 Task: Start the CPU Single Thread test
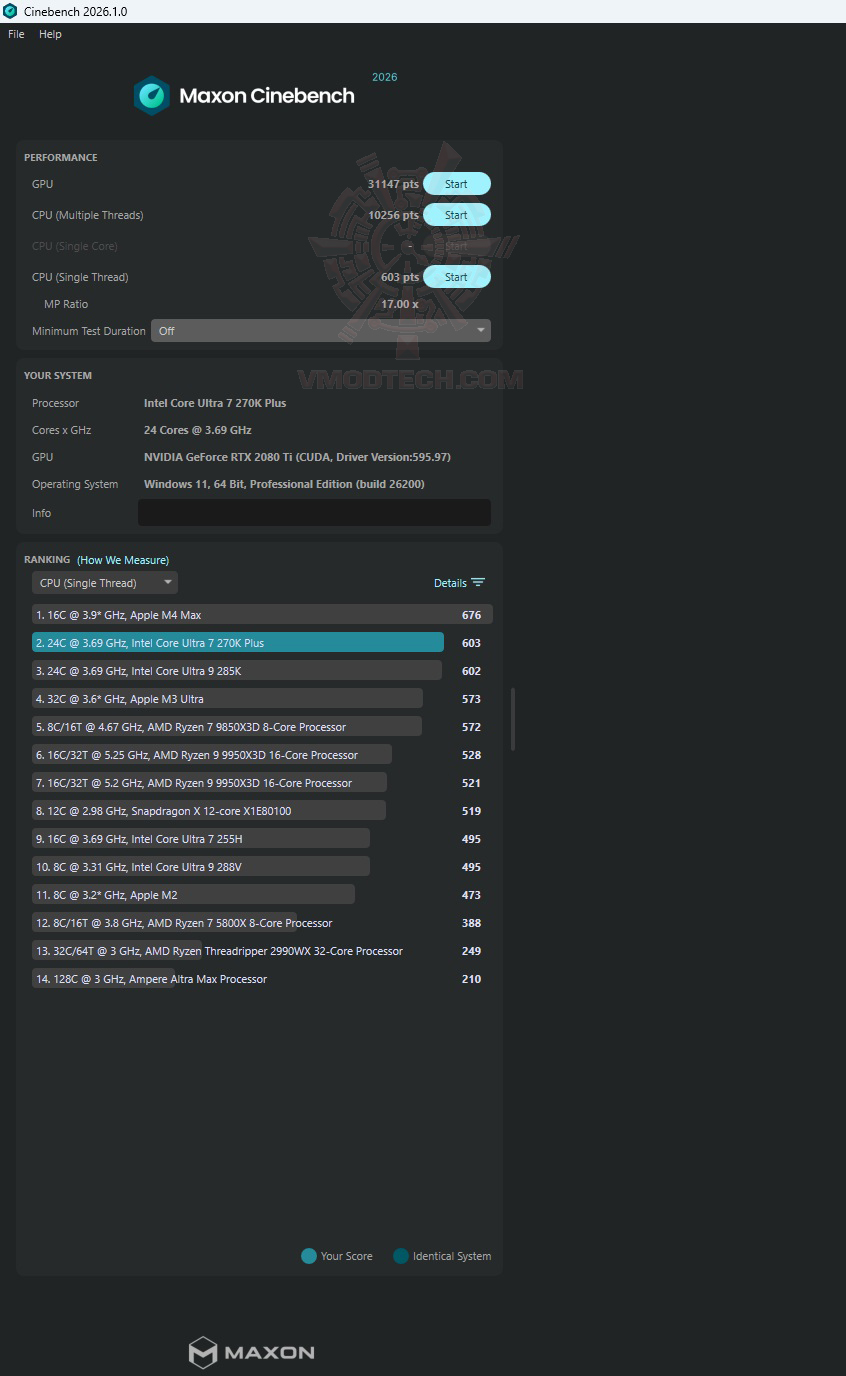tap(456, 277)
